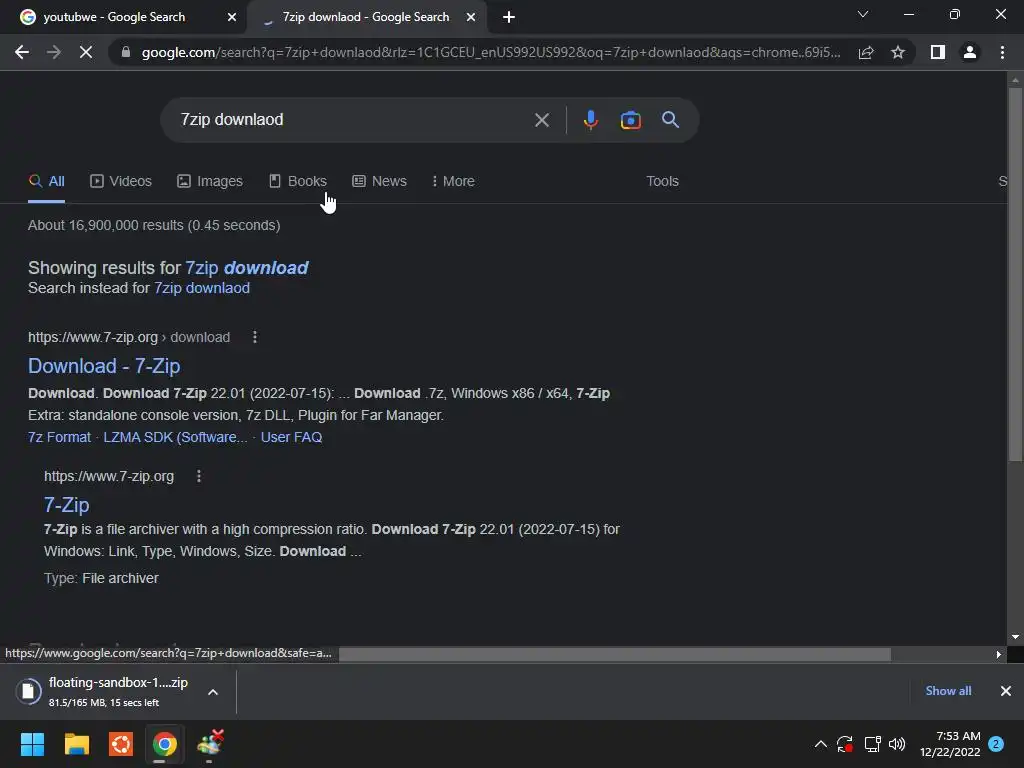Switch to Videos results

121,182
